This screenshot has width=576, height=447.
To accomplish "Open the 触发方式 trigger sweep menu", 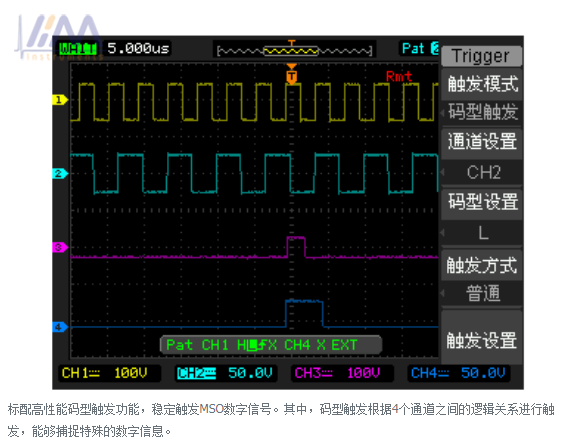I will (482, 265).
